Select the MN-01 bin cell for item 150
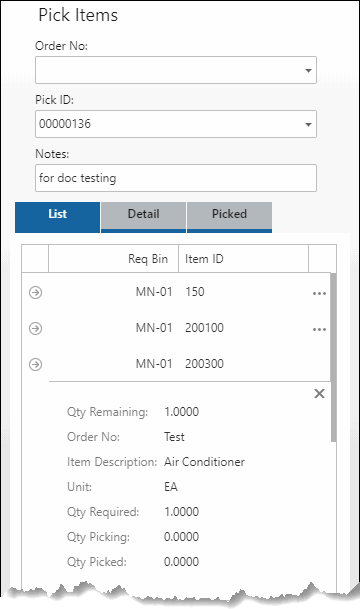Screen dimensions: 360x609 tap(154, 292)
